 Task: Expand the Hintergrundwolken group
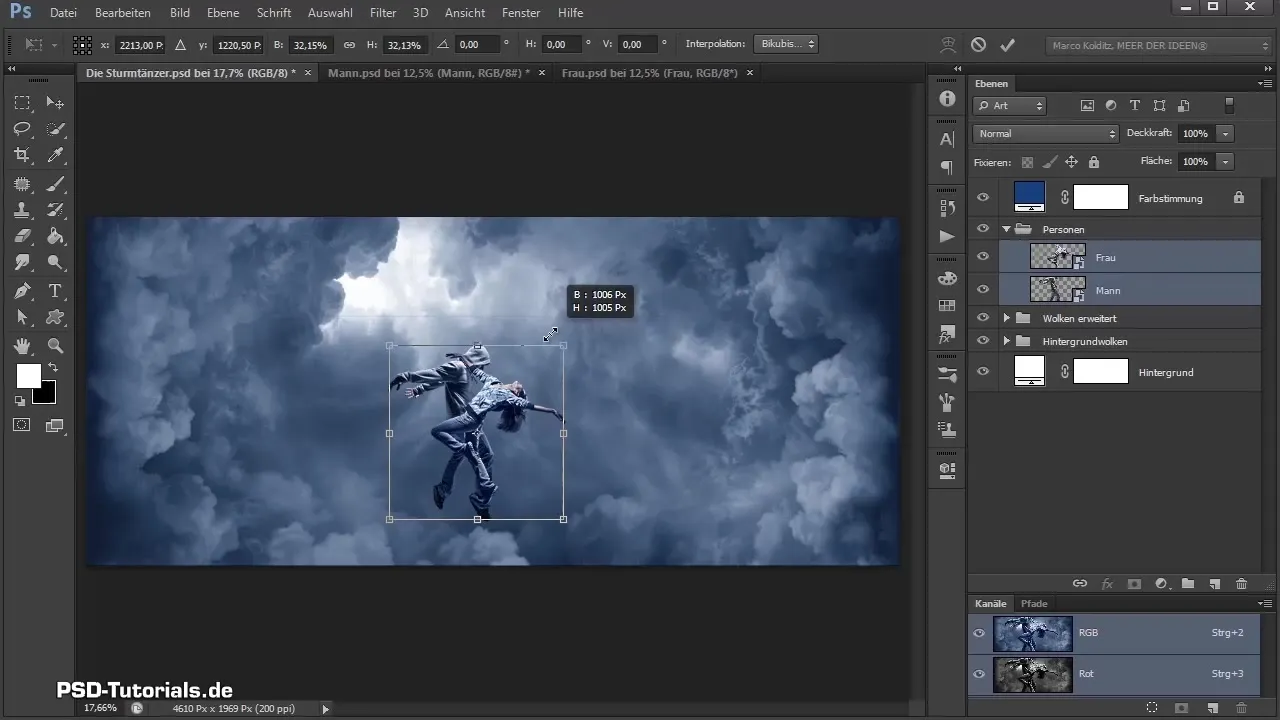click(x=1006, y=342)
